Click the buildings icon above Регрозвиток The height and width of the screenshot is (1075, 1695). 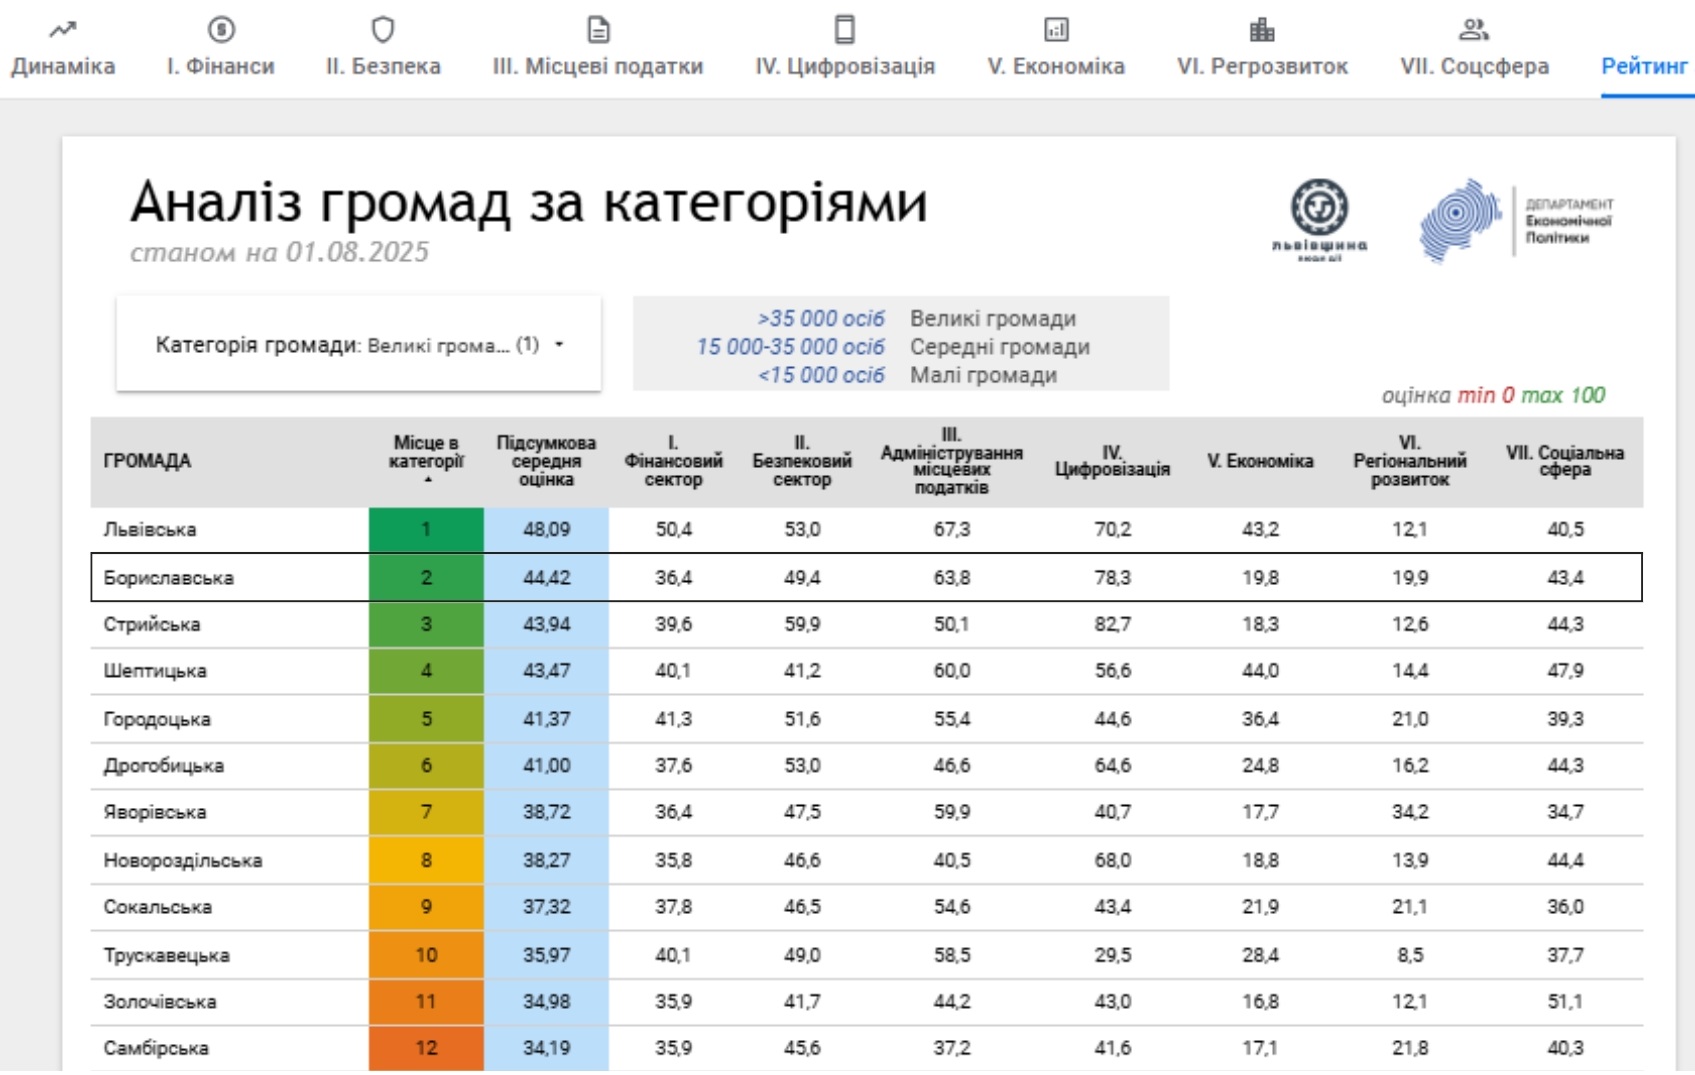coord(1262,29)
